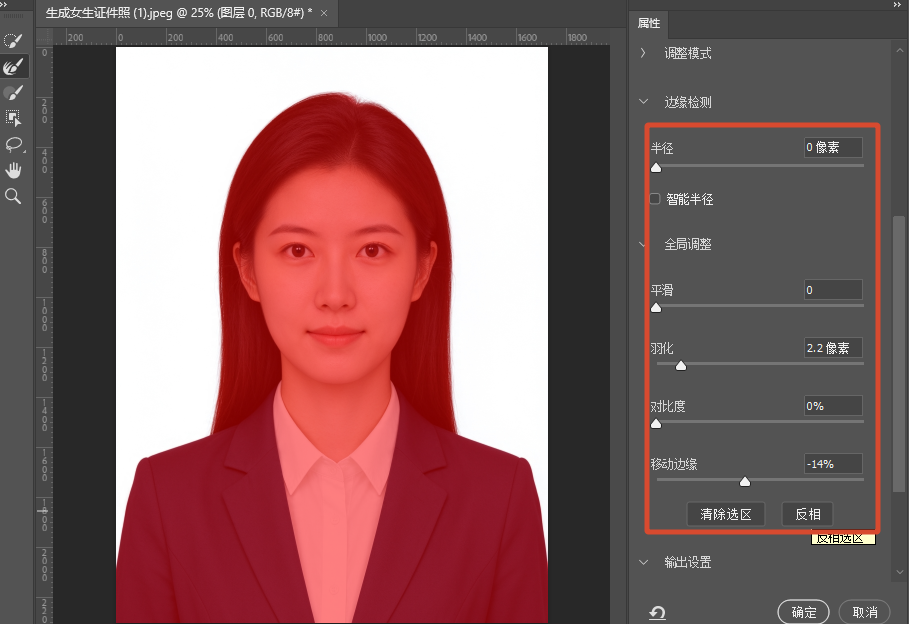Click the 对比度 value field showing 0%
Image resolution: width=909 pixels, height=624 pixels.
(x=833, y=406)
